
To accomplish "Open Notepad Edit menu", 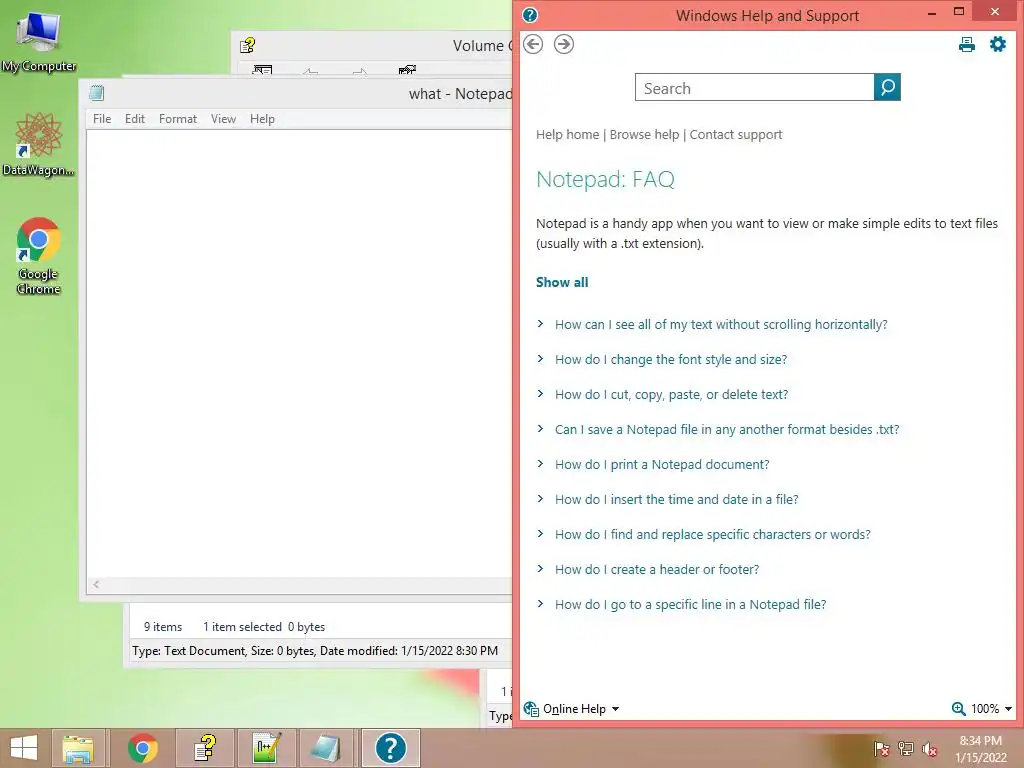I will point(135,119).
